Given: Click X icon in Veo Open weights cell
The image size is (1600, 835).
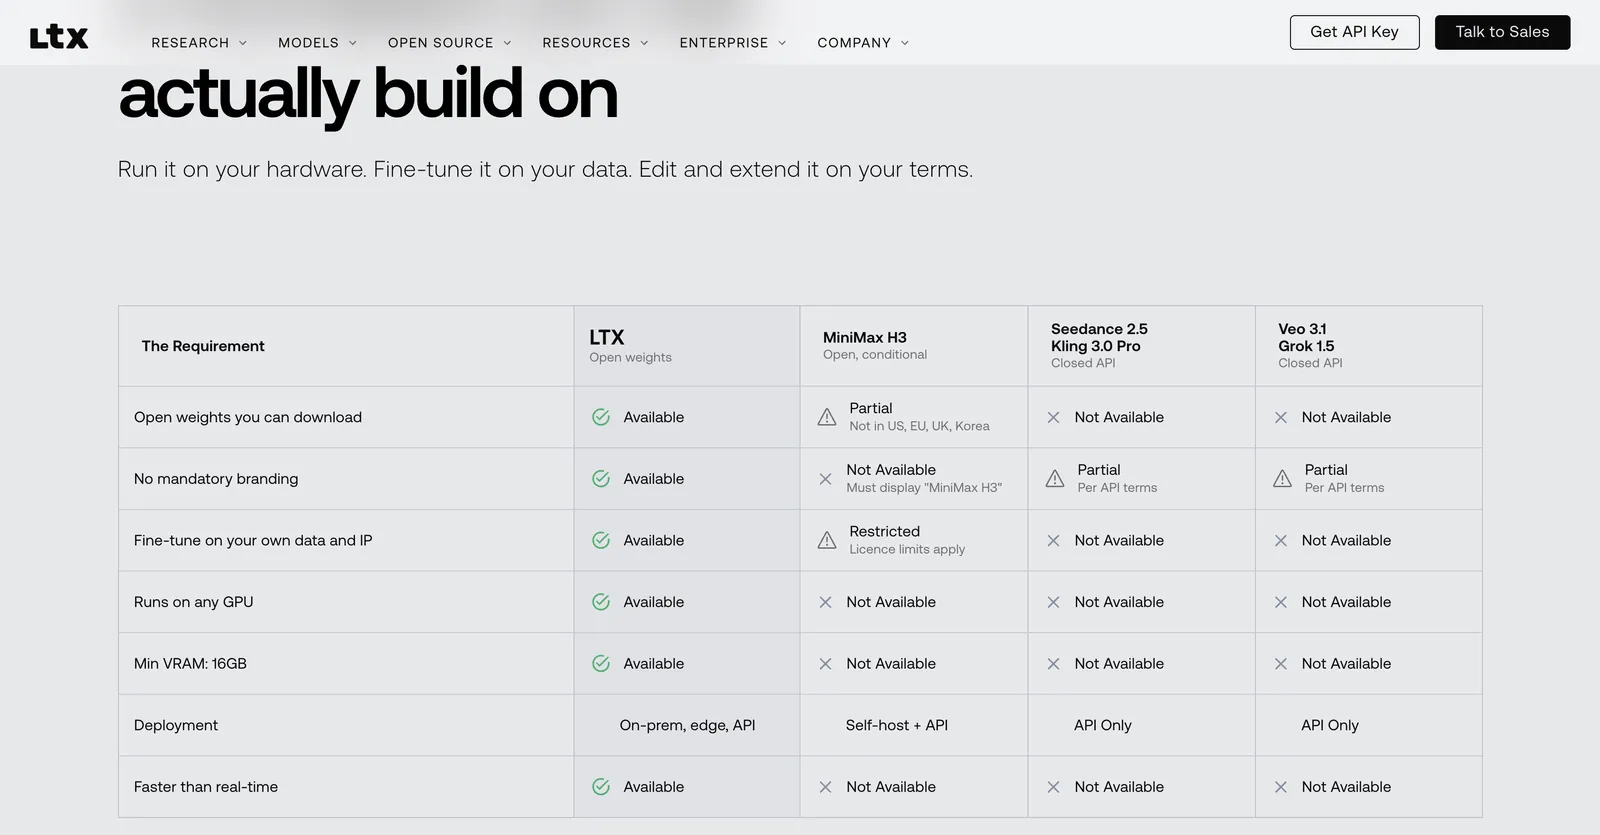Looking at the screenshot, I should coord(1281,417).
